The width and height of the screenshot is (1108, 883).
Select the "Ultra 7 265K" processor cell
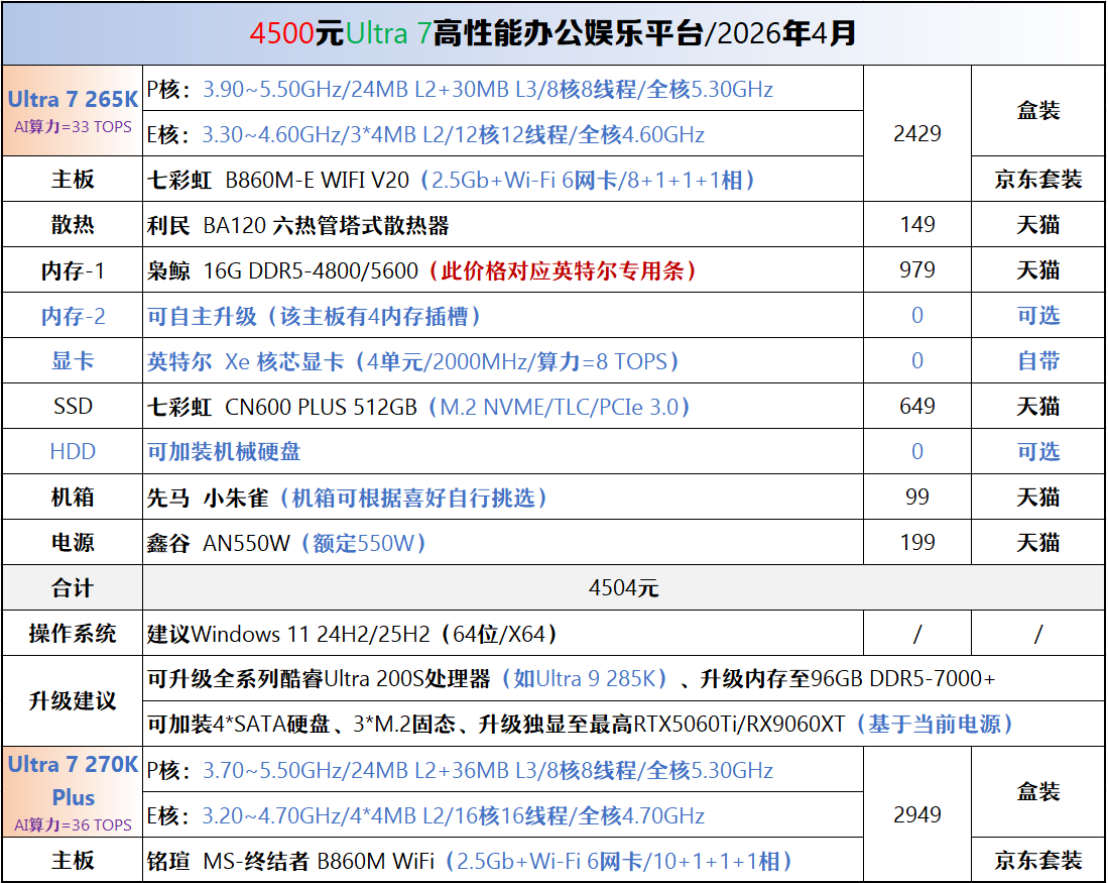tap(73, 111)
